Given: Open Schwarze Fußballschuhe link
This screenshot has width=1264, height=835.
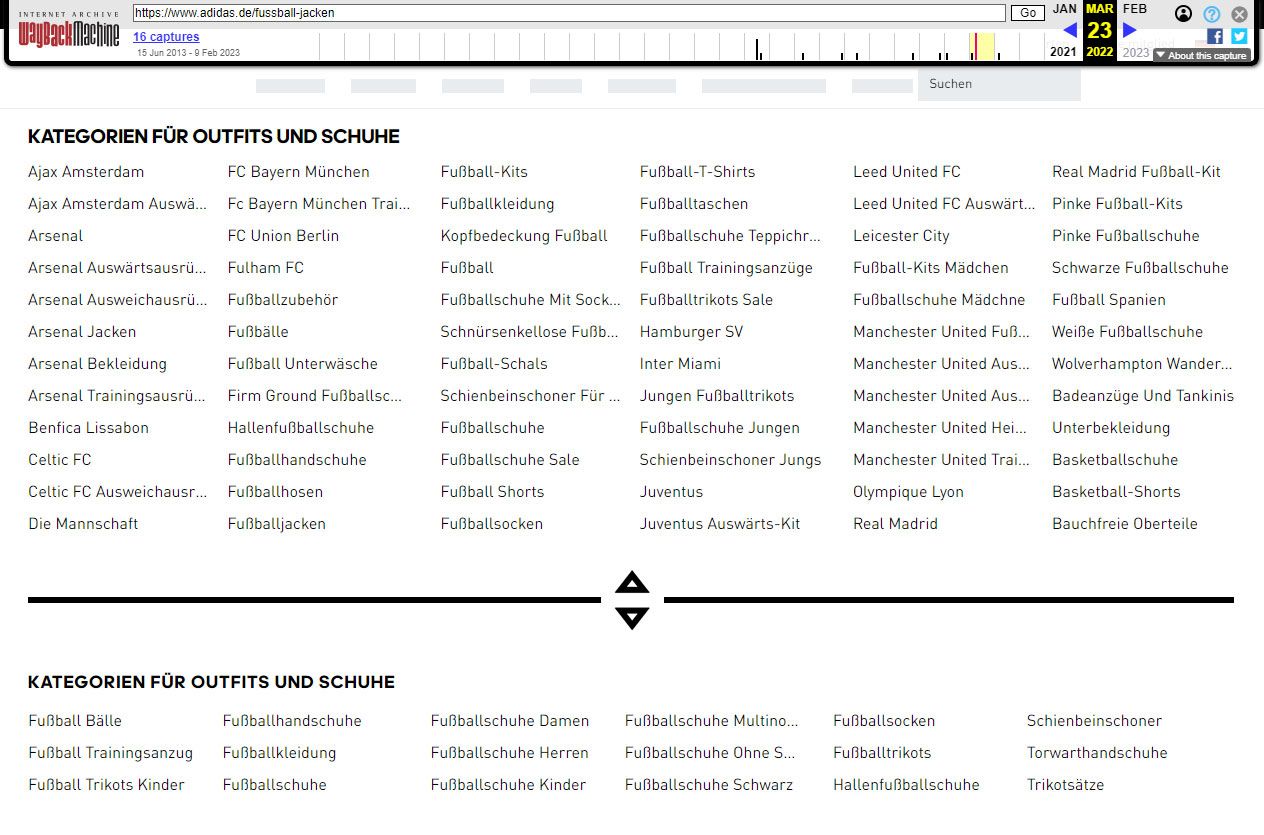Looking at the screenshot, I should (1140, 268).
